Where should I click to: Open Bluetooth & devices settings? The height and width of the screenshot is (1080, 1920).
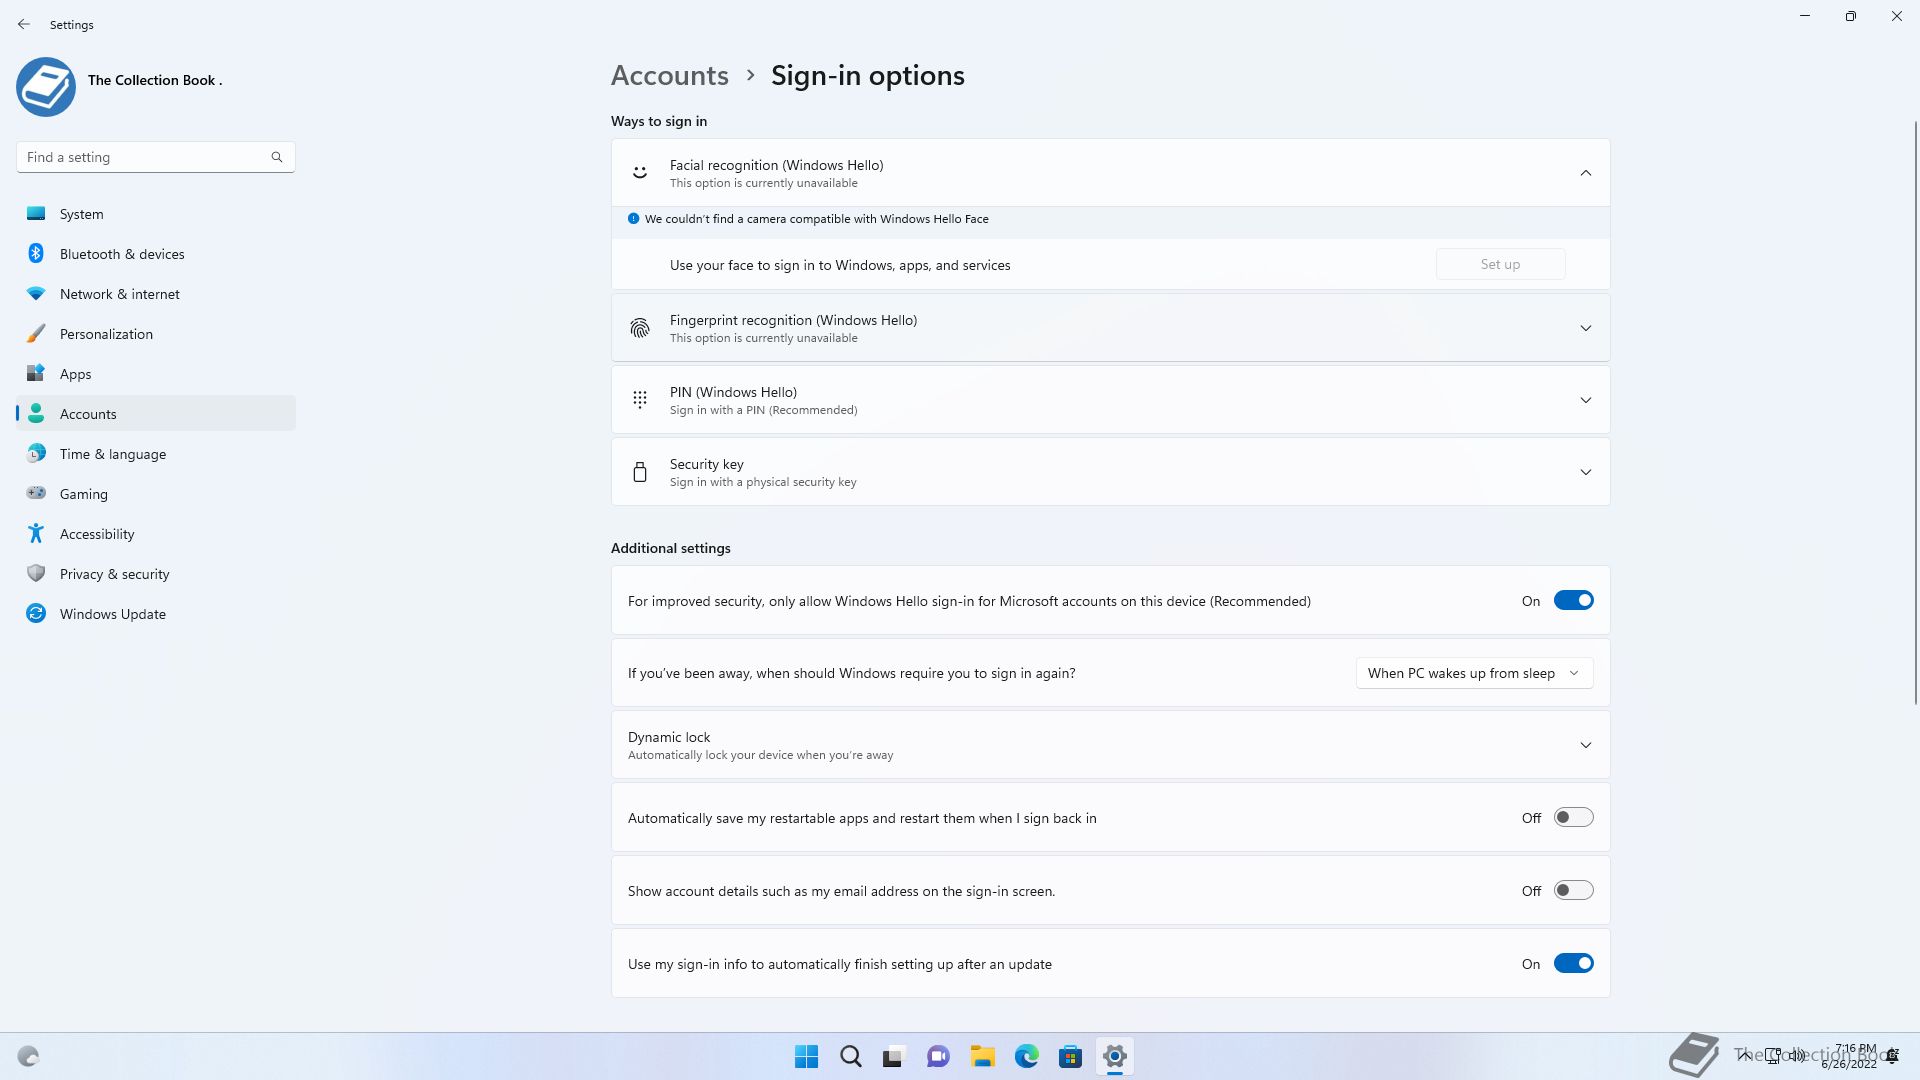(156, 254)
